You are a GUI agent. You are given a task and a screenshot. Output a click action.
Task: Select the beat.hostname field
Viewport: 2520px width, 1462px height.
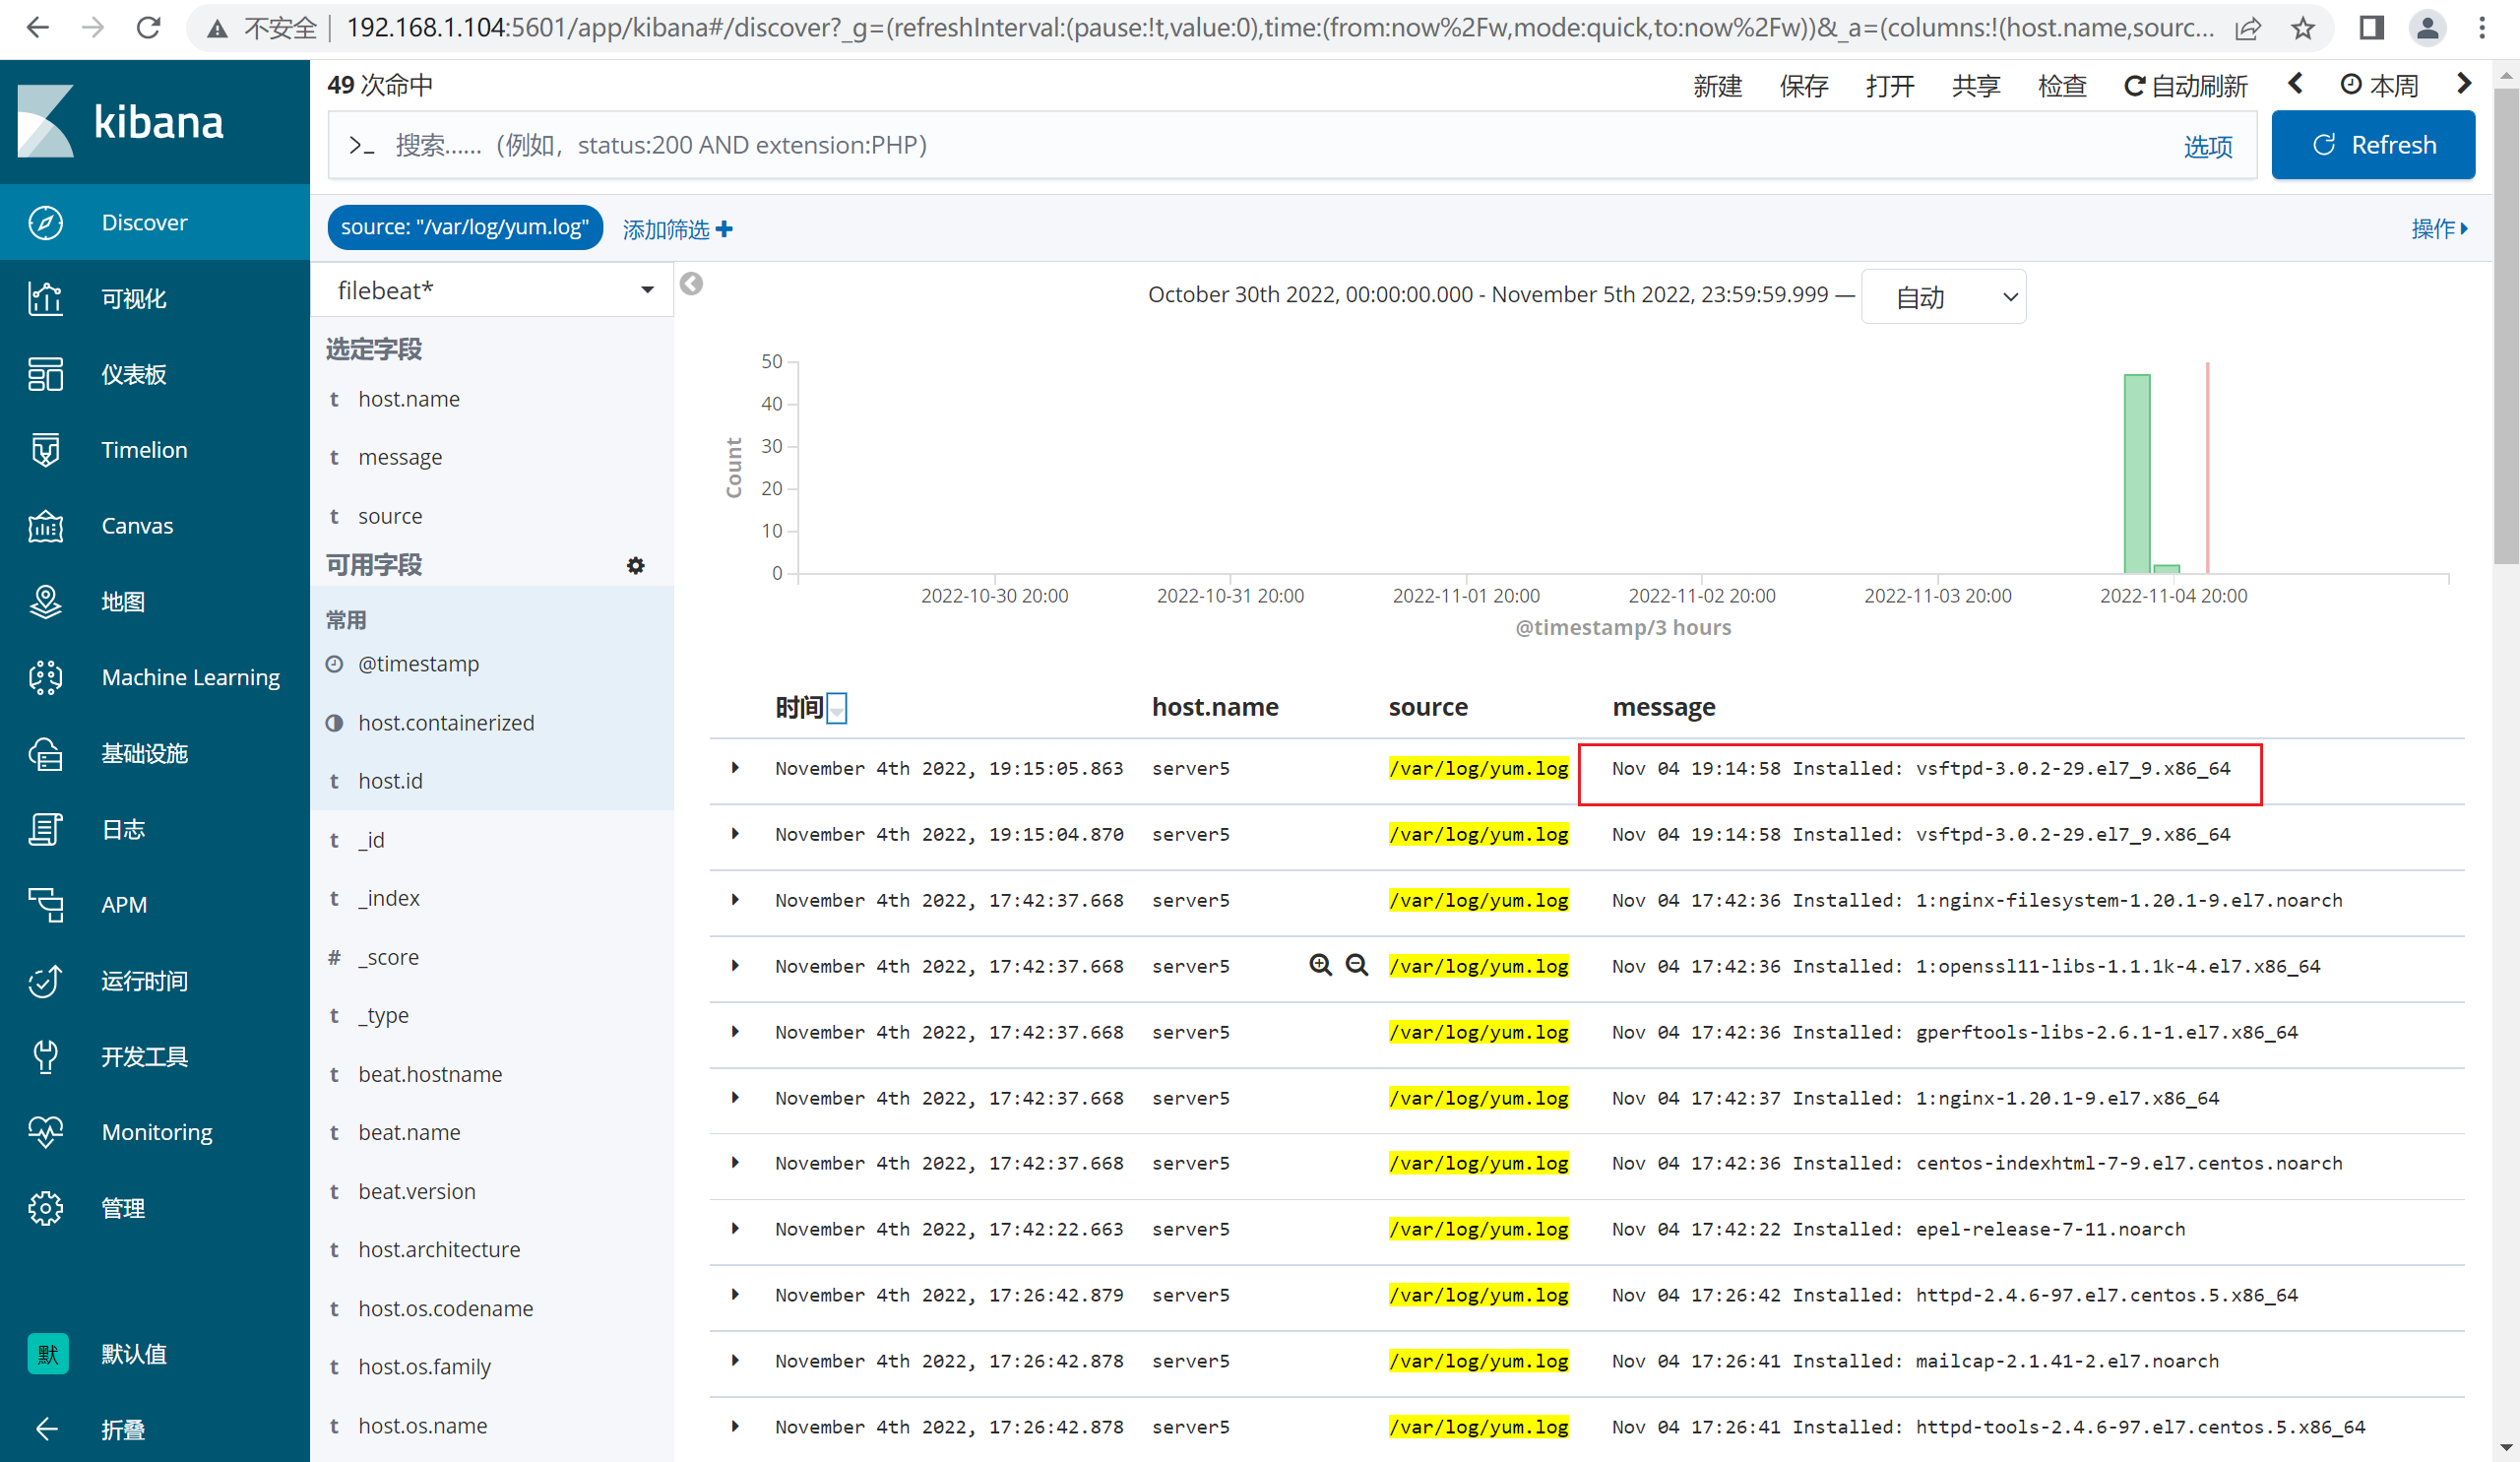tap(430, 1074)
